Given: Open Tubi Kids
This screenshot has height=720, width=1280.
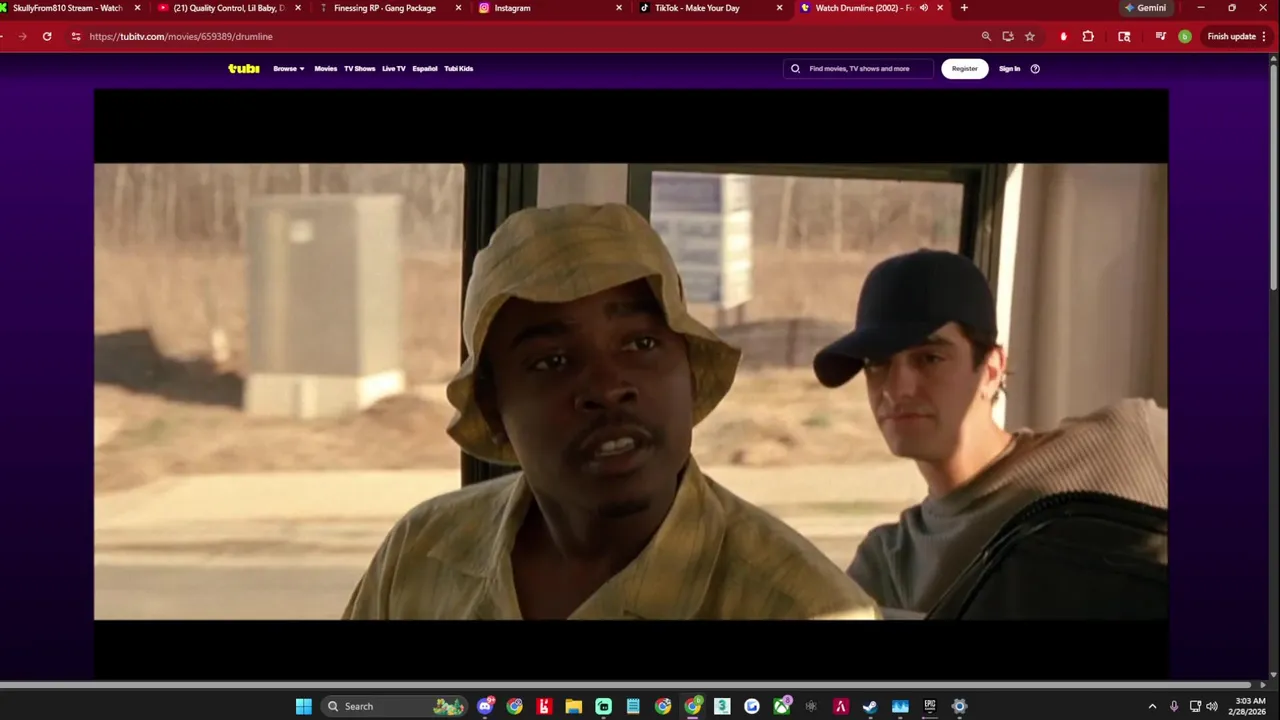Looking at the screenshot, I should click(x=459, y=69).
